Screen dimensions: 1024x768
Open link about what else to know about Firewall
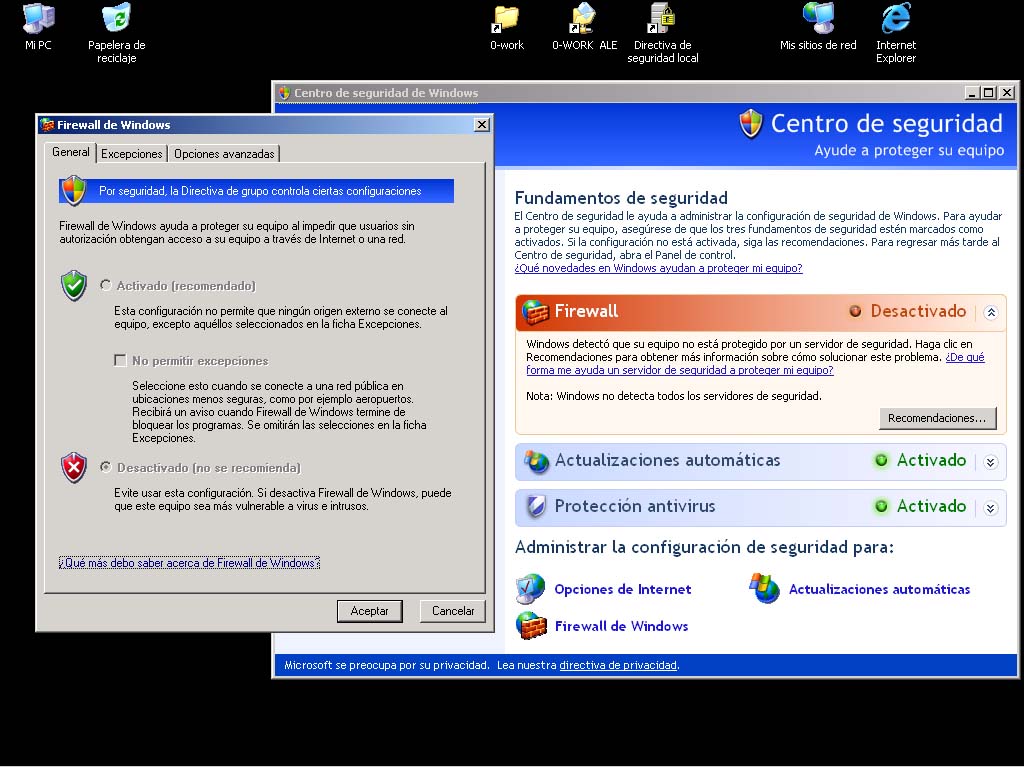click(x=189, y=563)
